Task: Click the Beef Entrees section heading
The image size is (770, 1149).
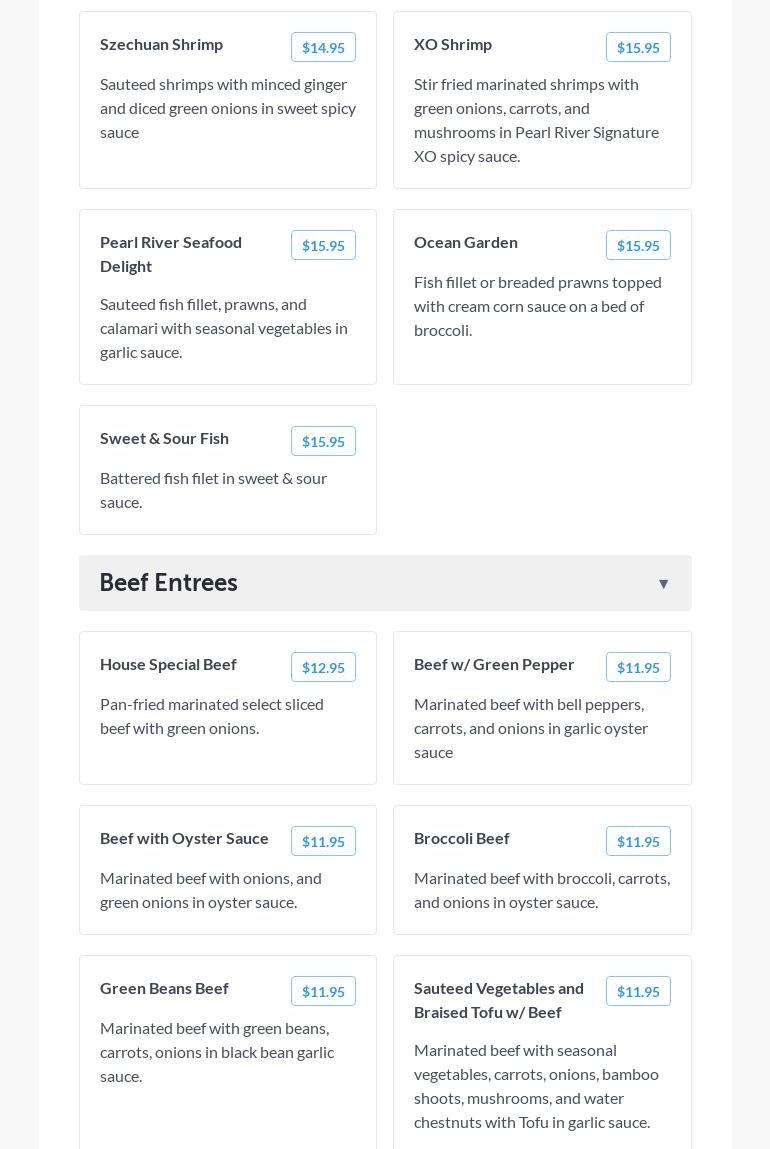Action: pos(169,583)
